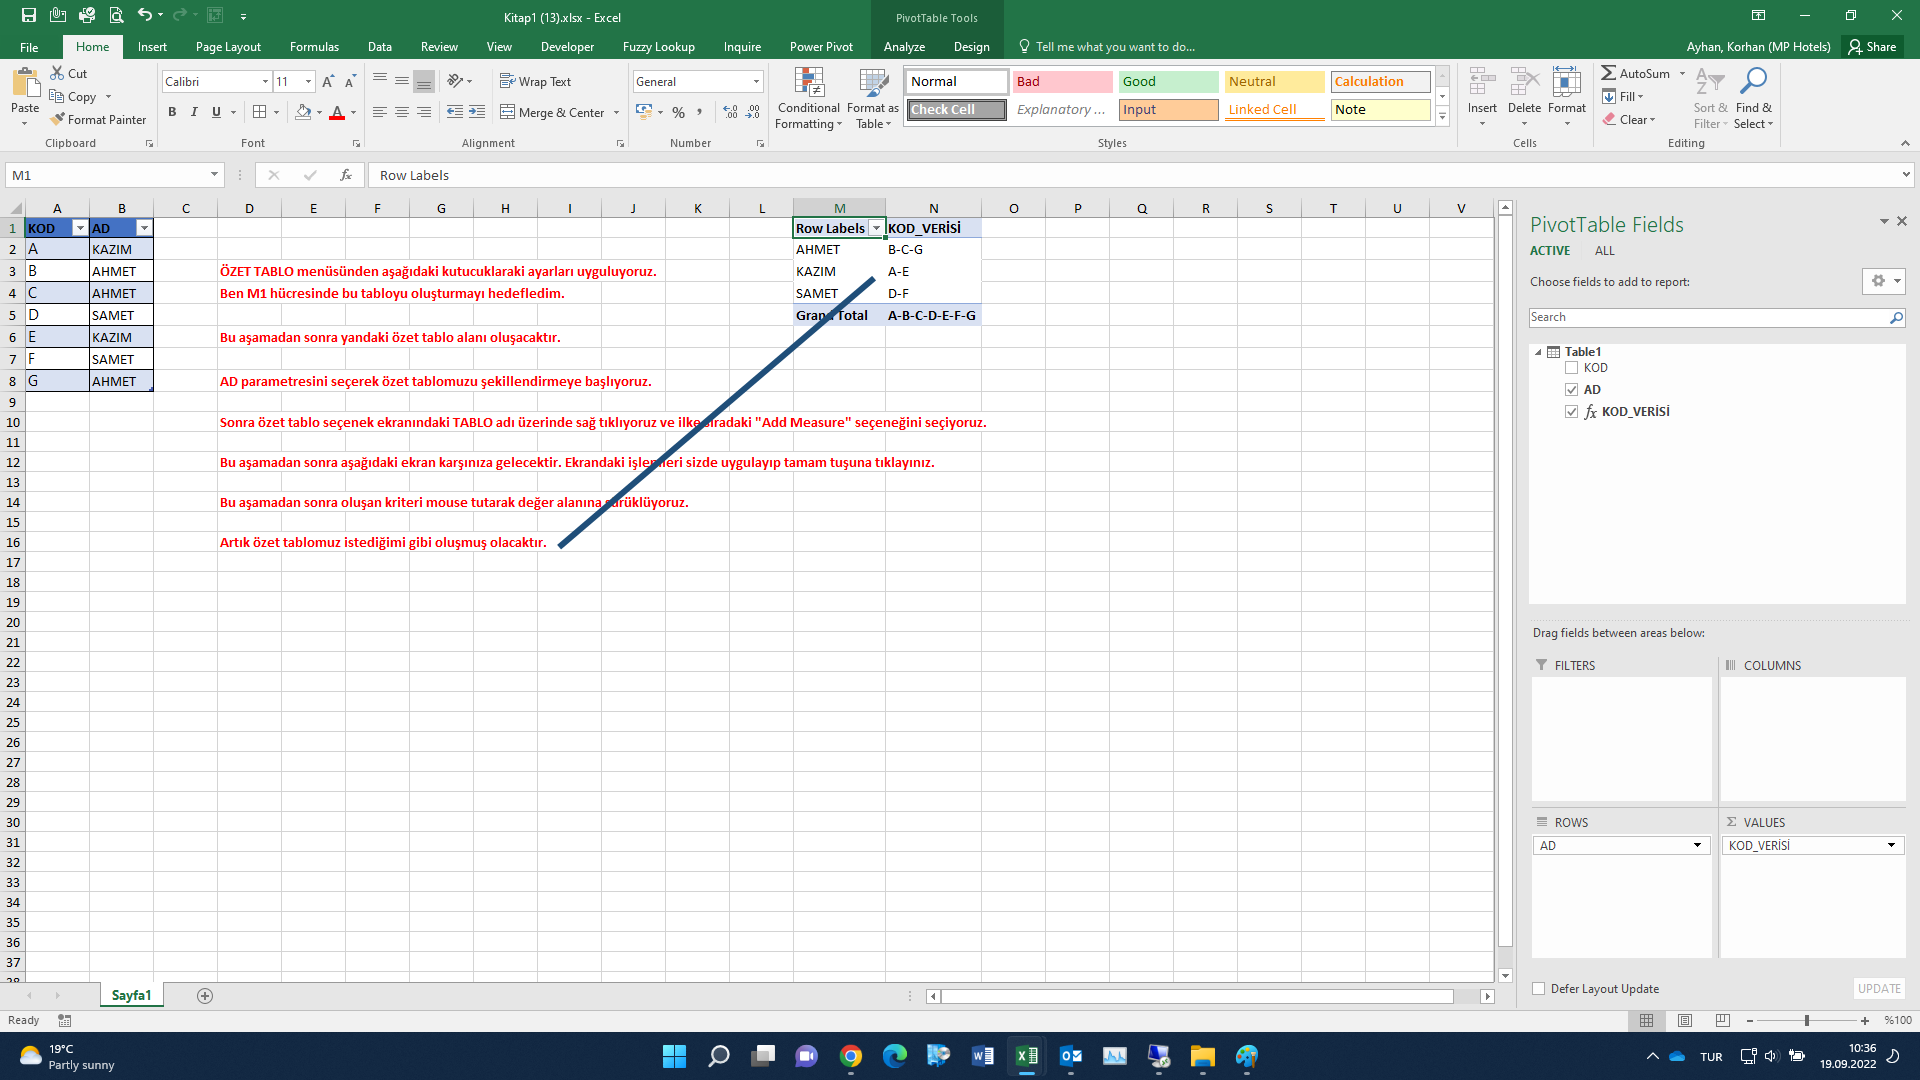This screenshot has height=1080, width=1920.
Task: Expand the cell styles gallery
Action: (x=1442, y=117)
